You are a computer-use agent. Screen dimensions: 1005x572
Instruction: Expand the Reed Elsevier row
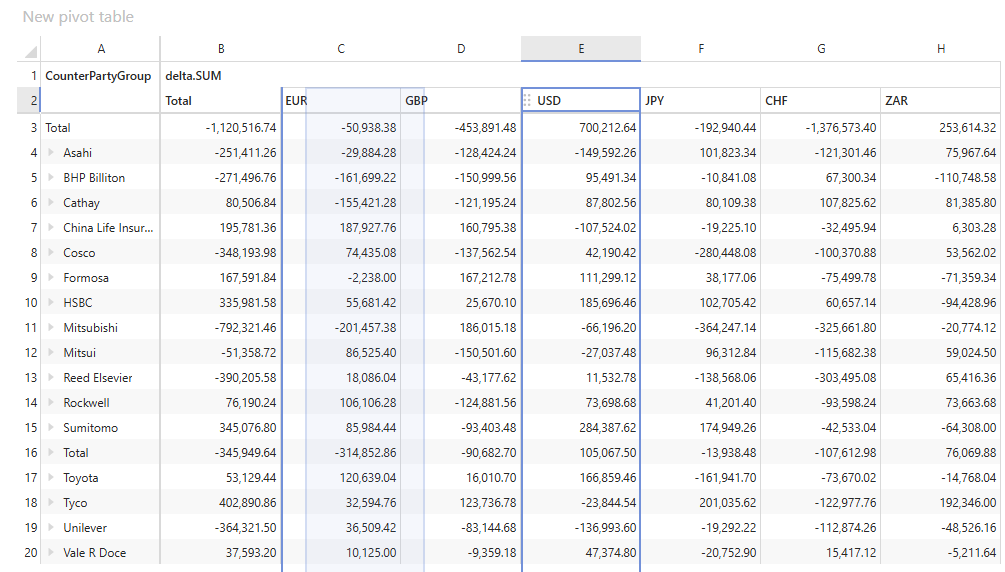click(51, 378)
